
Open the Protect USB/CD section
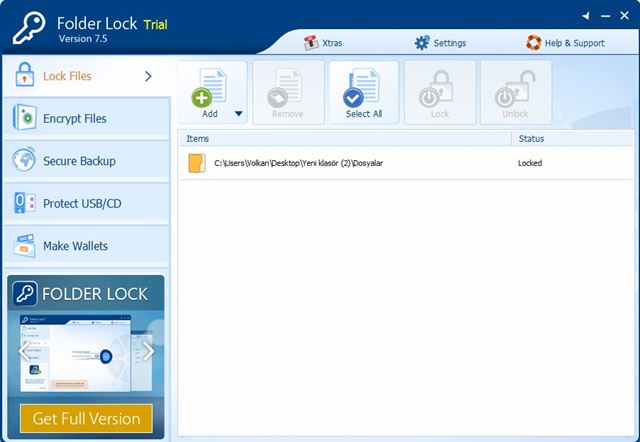click(87, 203)
